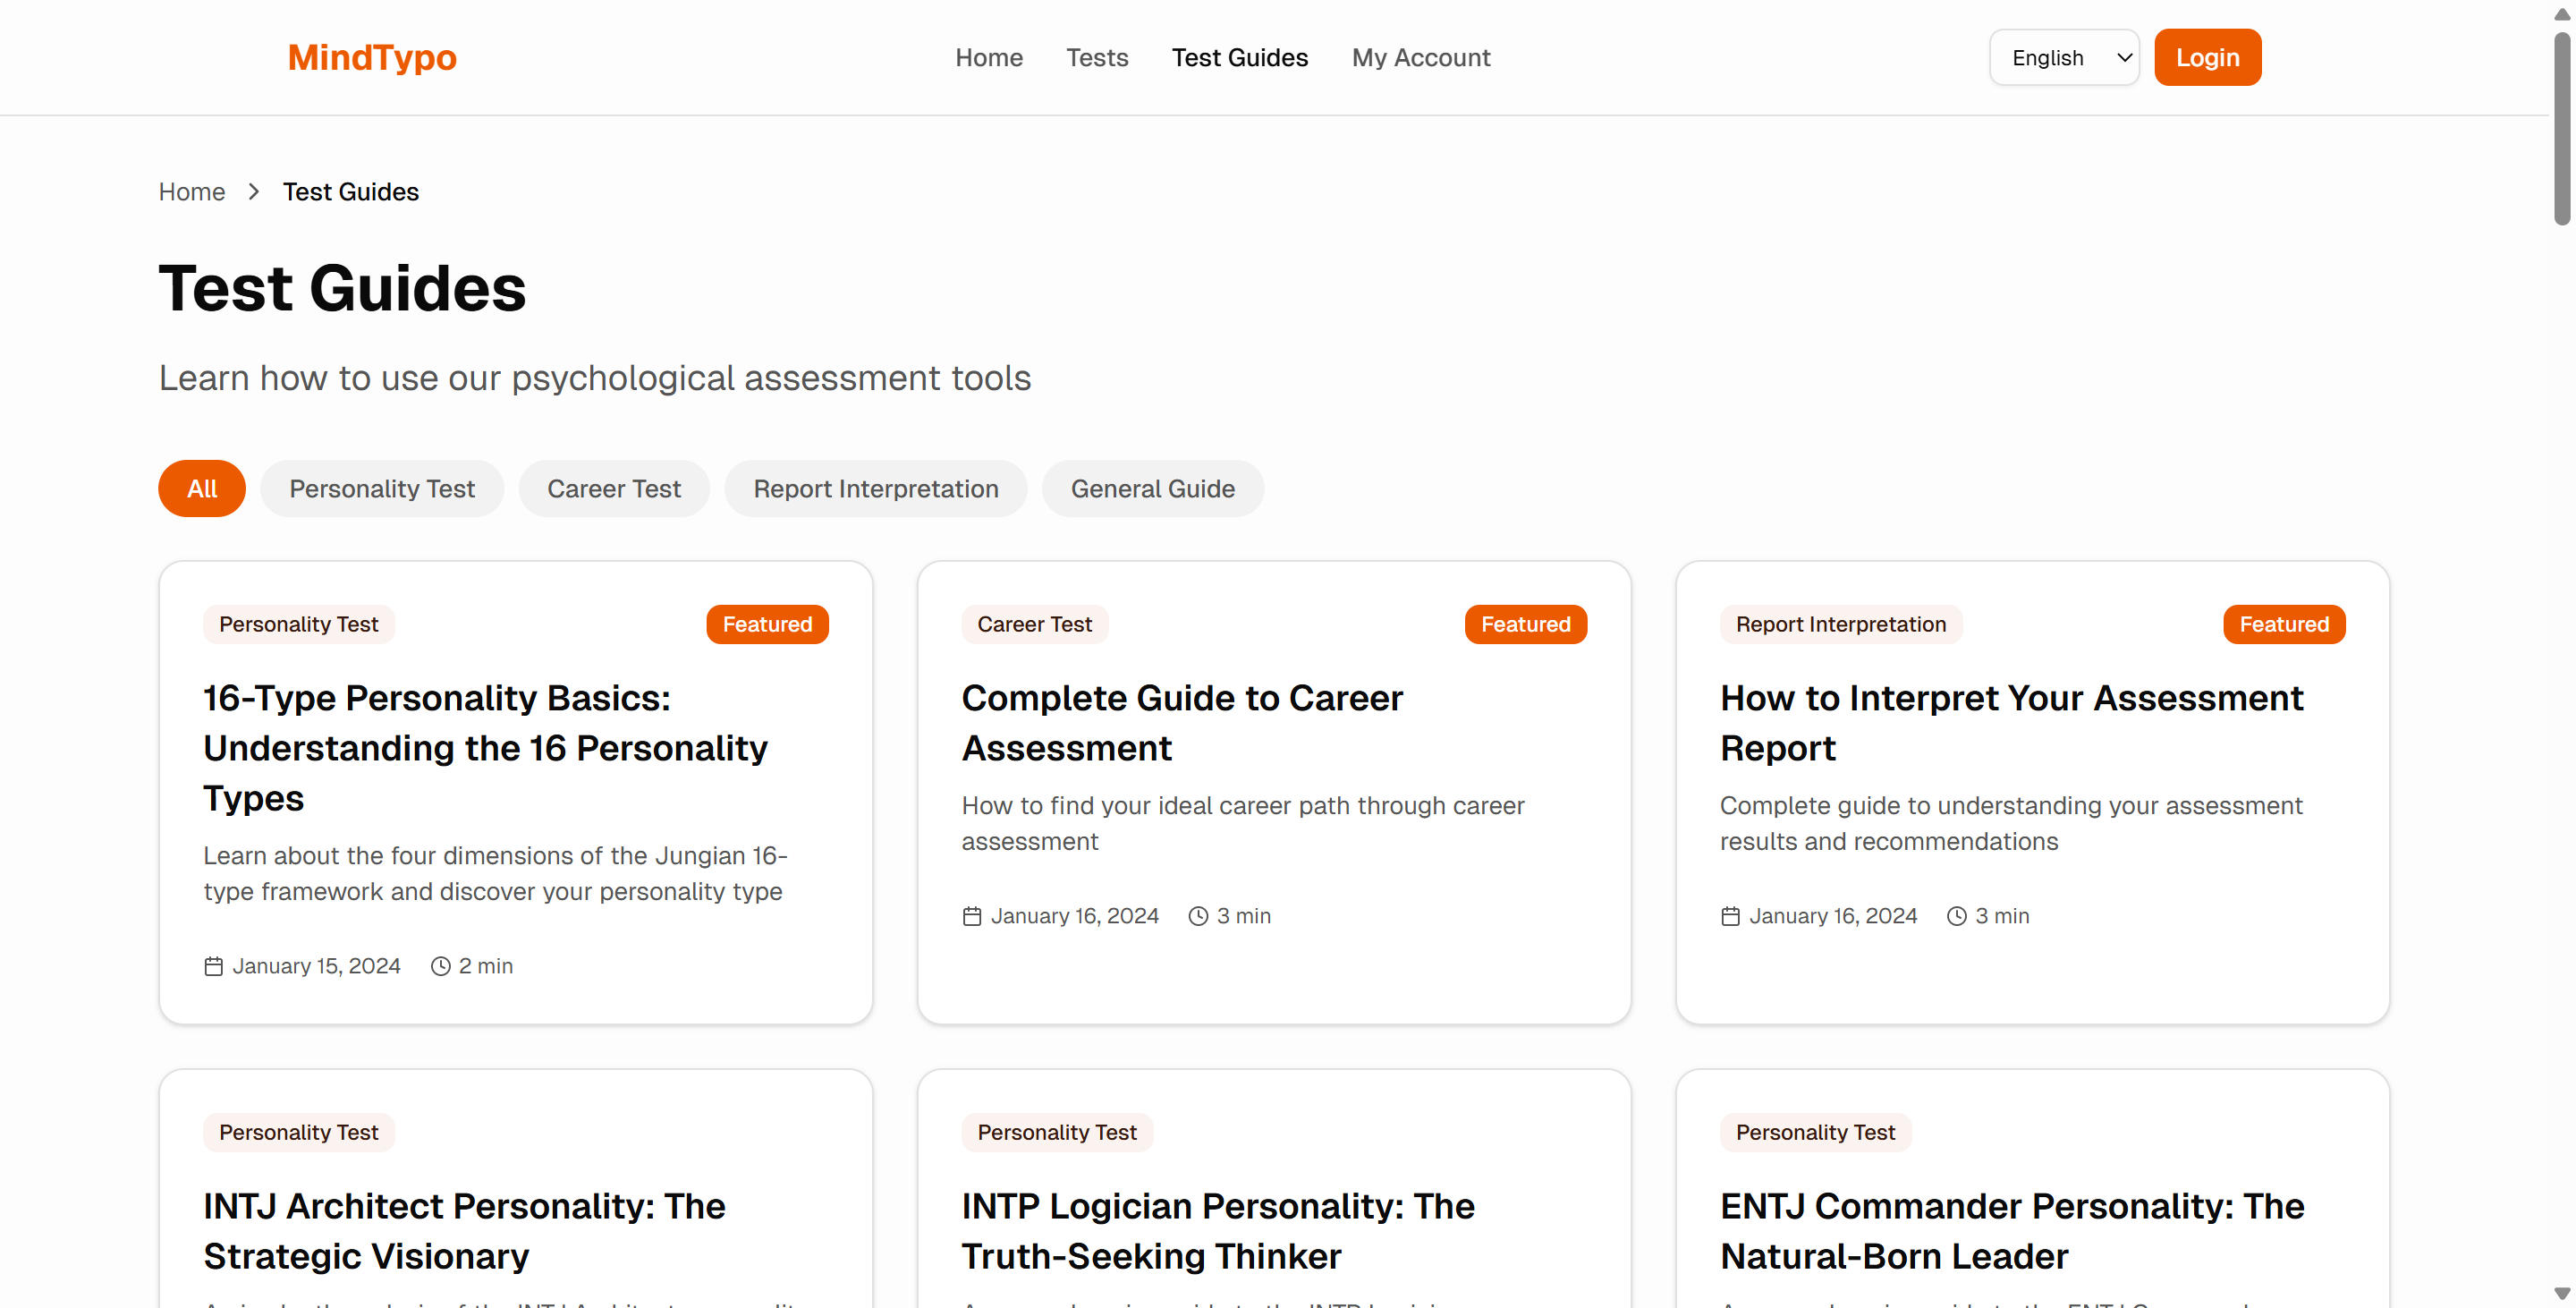Click Featured badge on Assessment Report card
The image size is (2576, 1308).
2284,624
